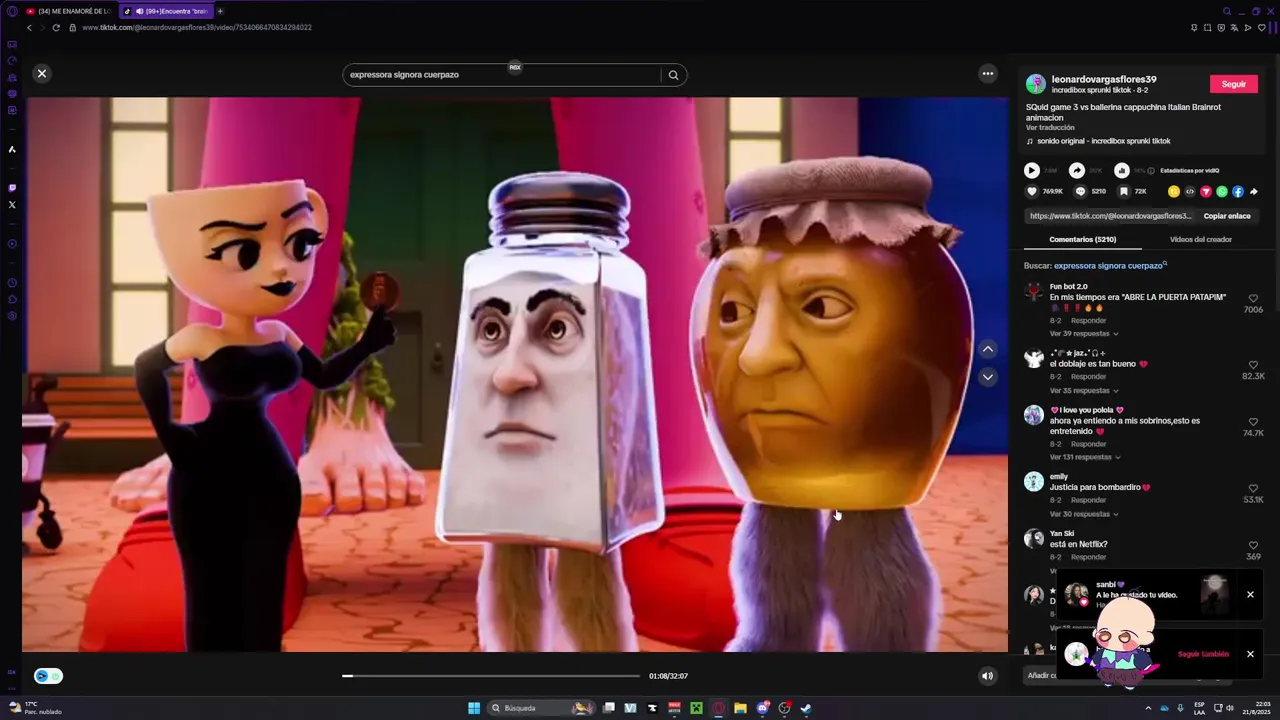Like the video with the heart icon

click(x=1032, y=191)
